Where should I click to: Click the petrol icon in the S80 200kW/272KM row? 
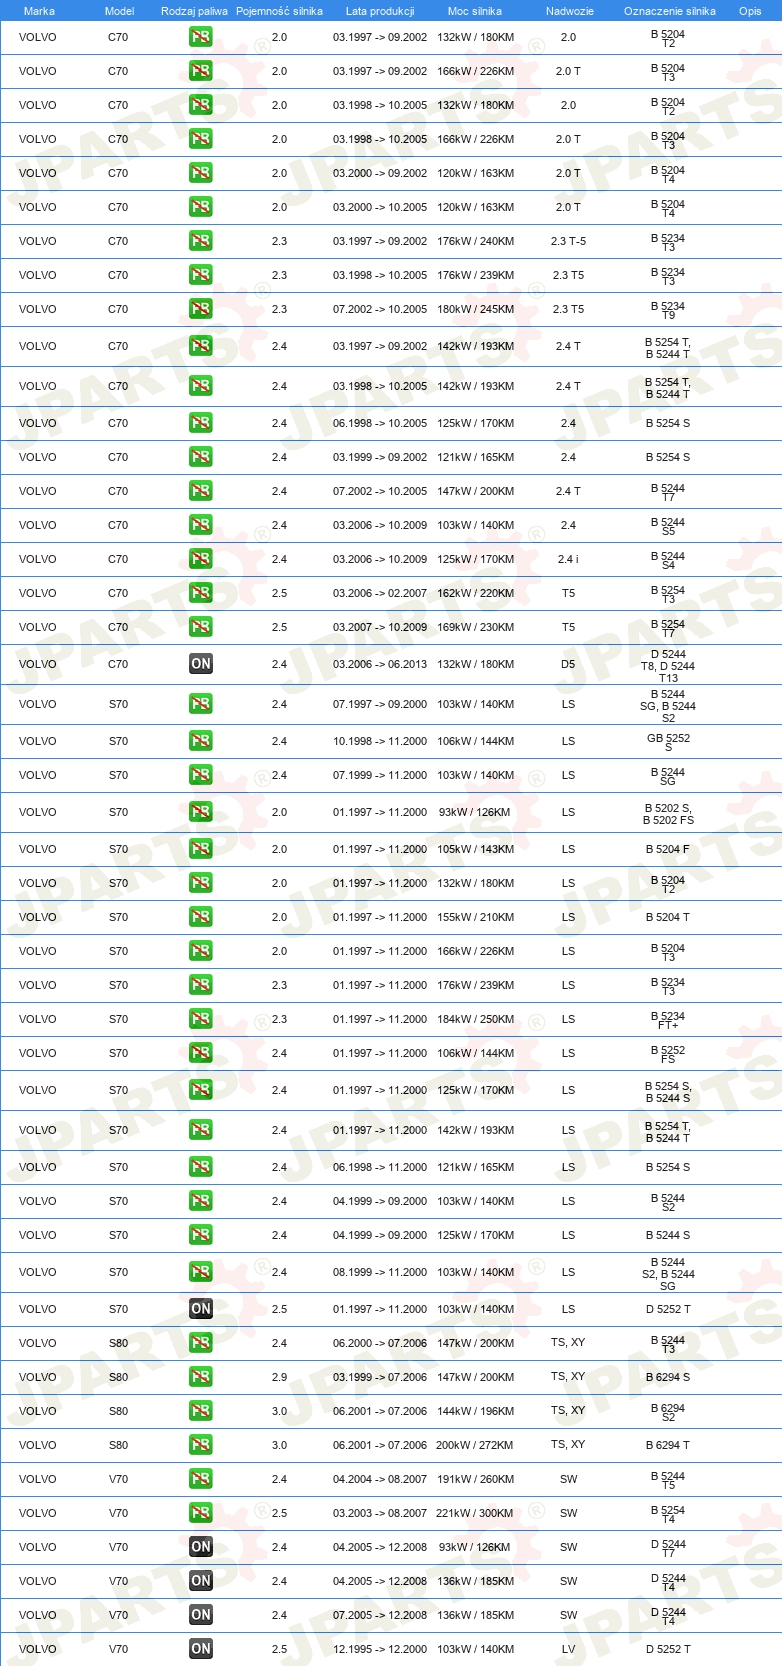point(201,1445)
